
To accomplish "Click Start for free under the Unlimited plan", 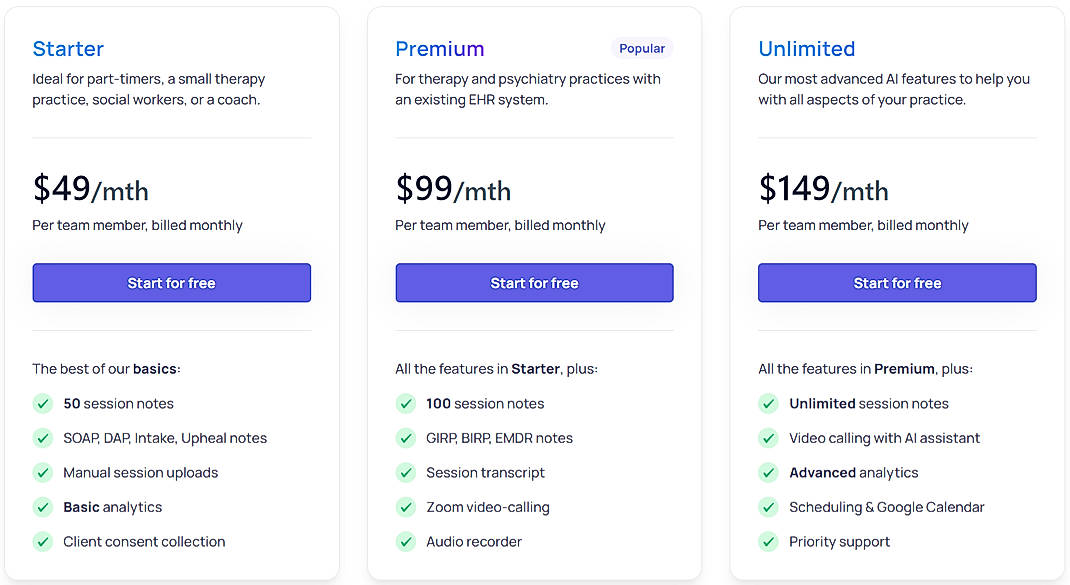I will (897, 283).
